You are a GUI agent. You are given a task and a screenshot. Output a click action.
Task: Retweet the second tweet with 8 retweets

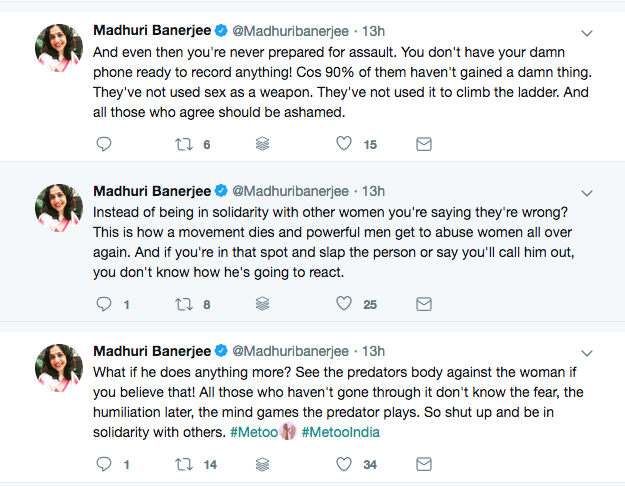(182, 304)
